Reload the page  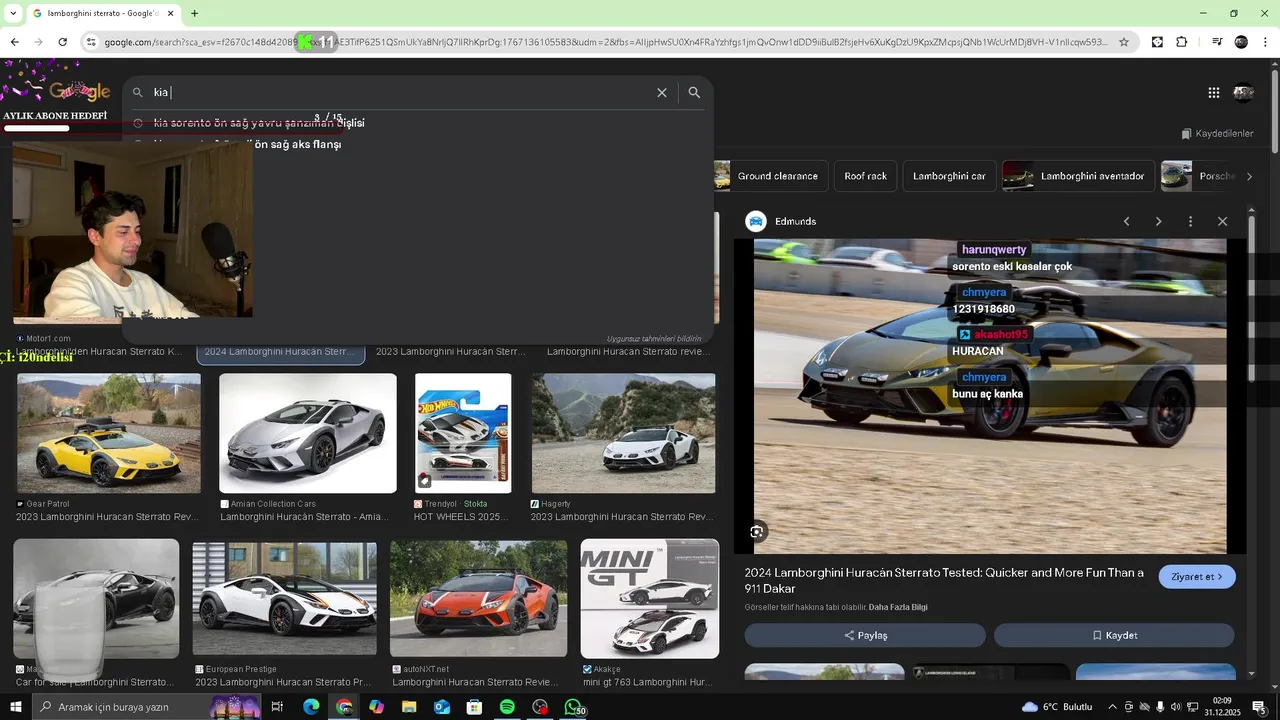[62, 42]
